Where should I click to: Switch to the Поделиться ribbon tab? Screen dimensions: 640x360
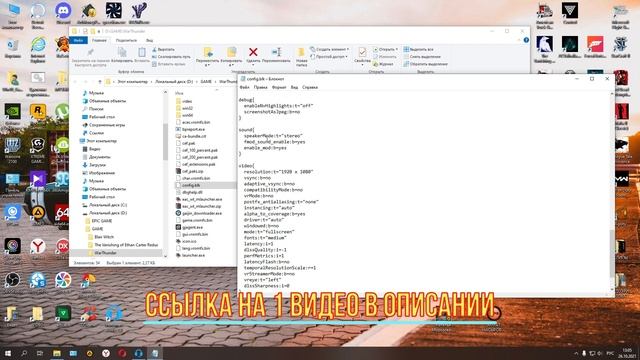[126, 40]
